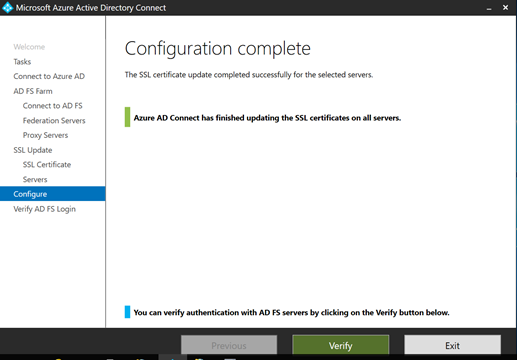Select Proxy Servers step
This screenshot has height=360, width=517.
pyautogui.click(x=45, y=135)
